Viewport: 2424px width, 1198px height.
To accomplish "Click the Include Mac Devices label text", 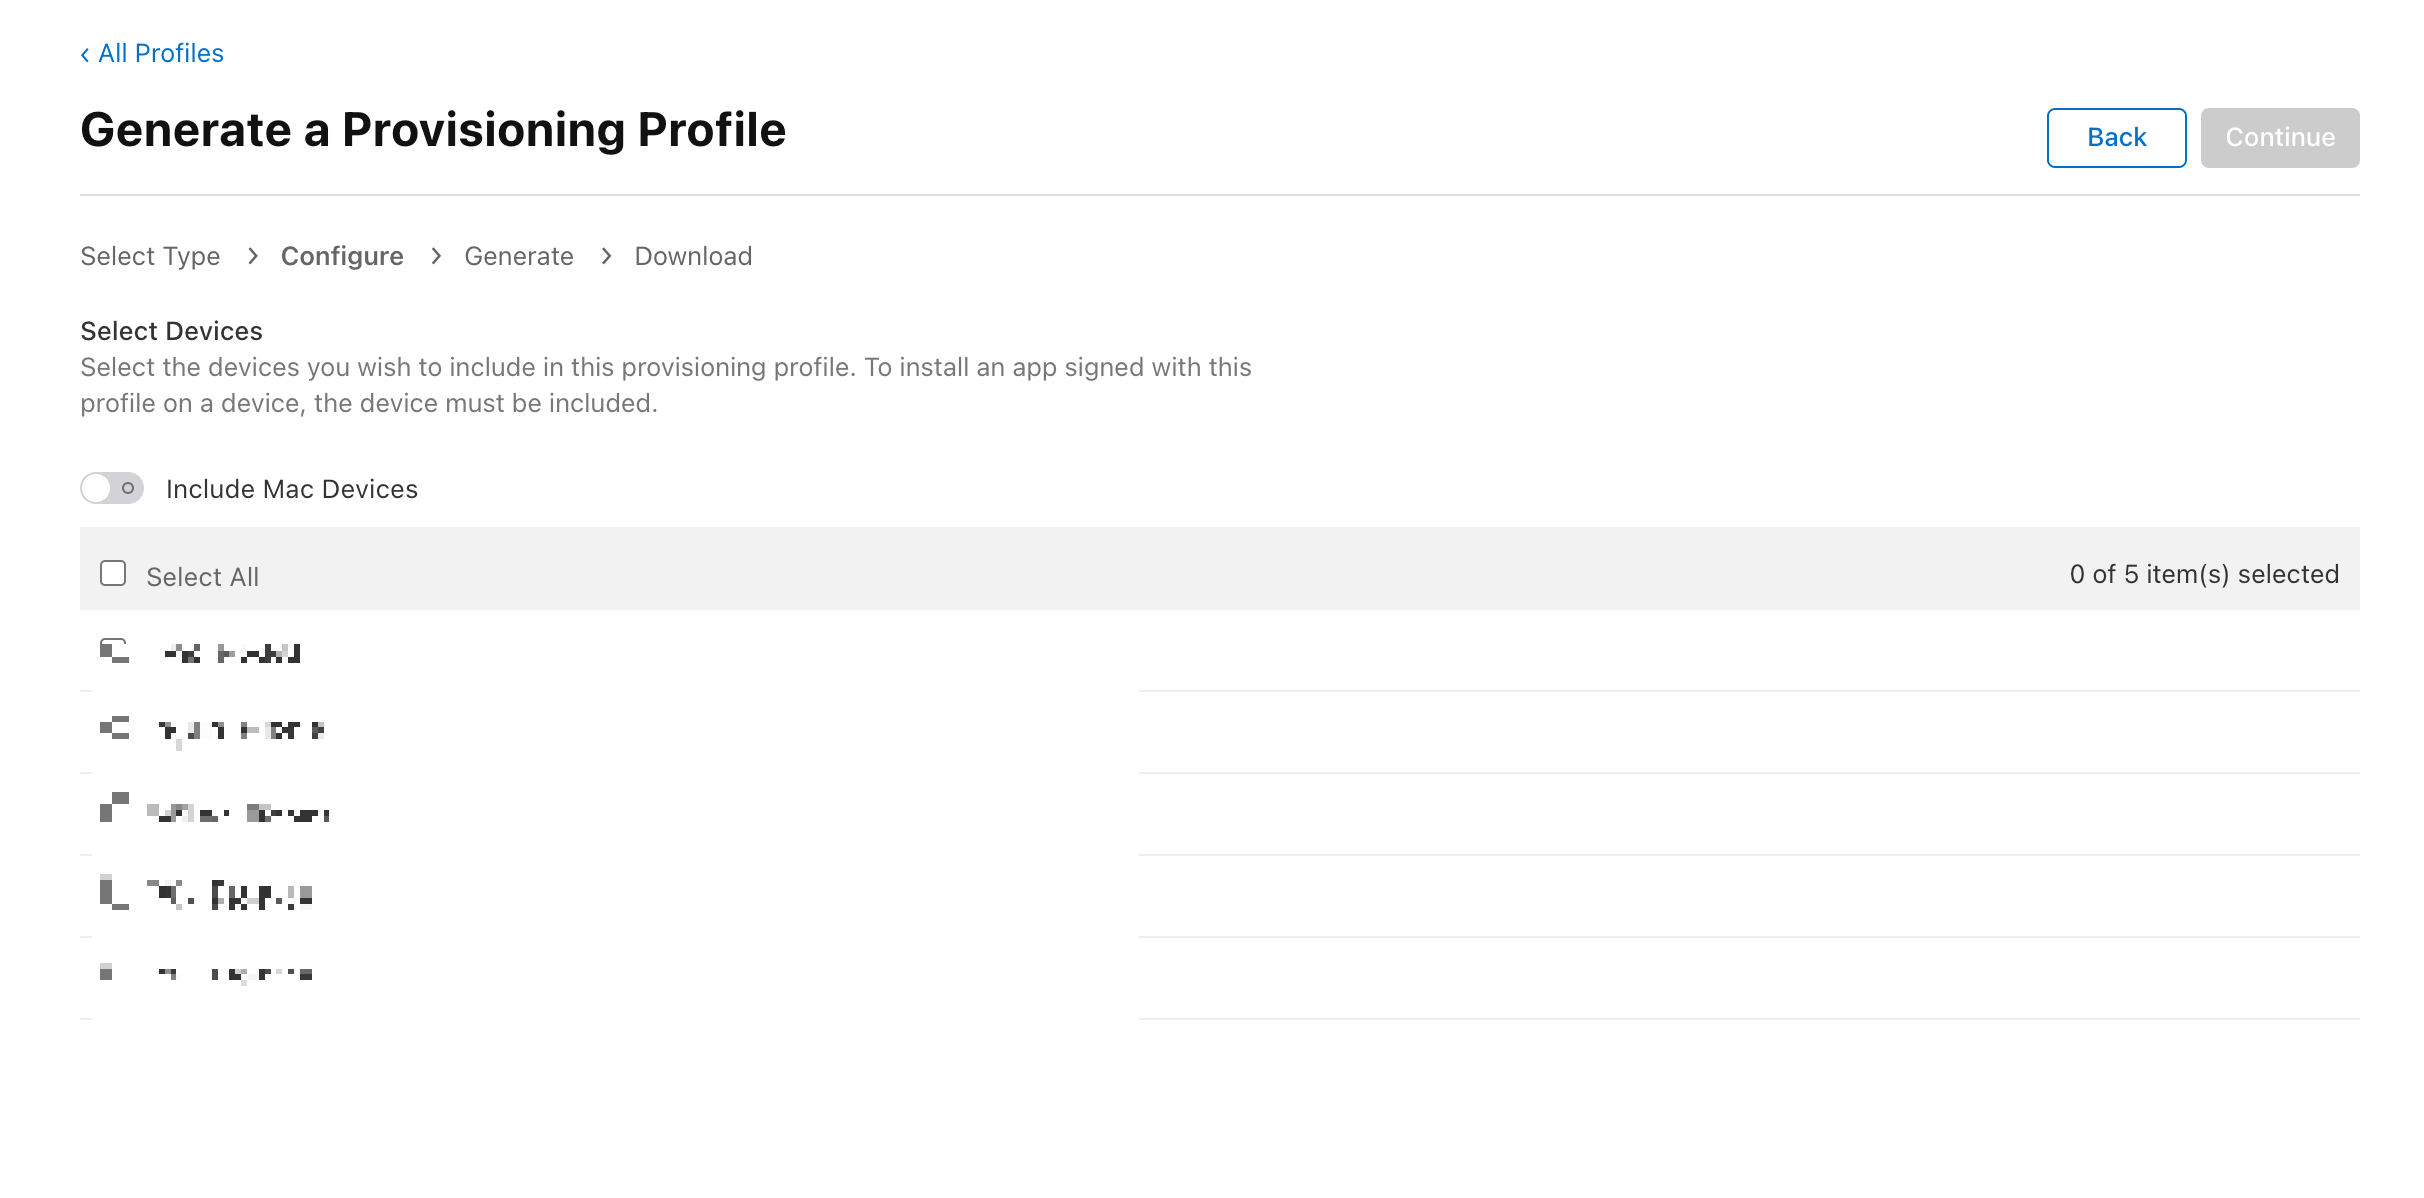I will coord(292,490).
